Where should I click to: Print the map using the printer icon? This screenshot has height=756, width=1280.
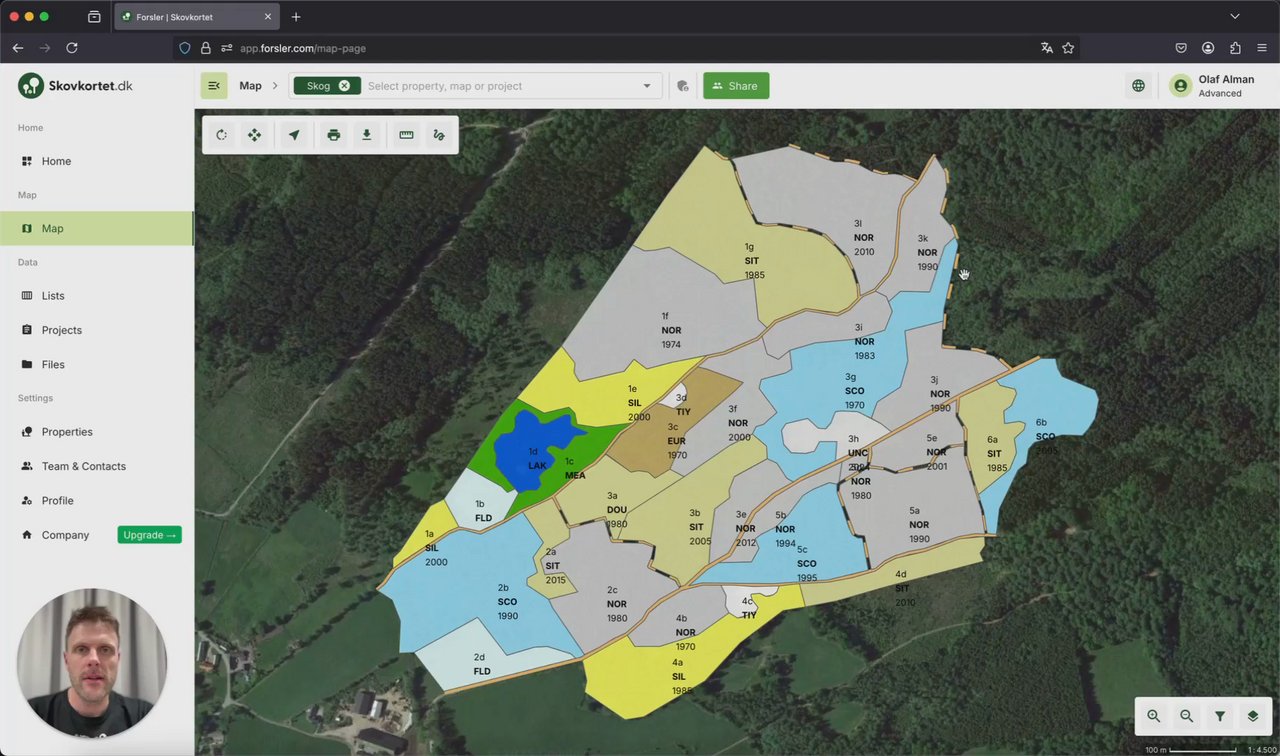pos(334,135)
